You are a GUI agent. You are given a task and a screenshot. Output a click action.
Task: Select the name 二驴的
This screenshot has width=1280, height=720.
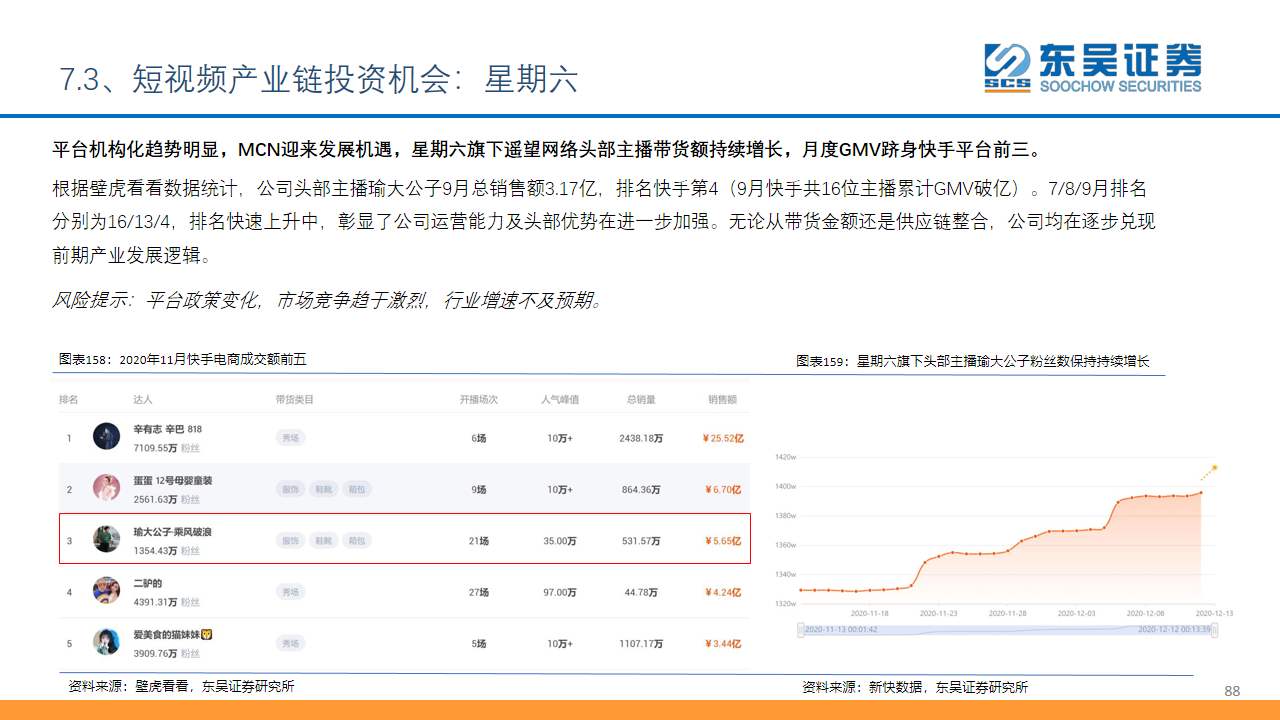pos(147,583)
